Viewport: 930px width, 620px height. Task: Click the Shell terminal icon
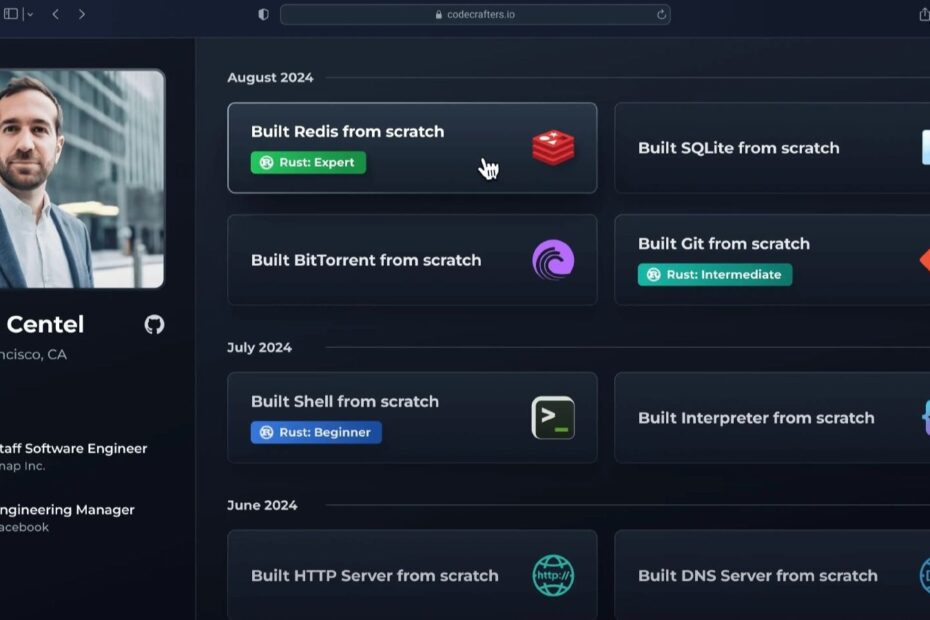tap(553, 418)
